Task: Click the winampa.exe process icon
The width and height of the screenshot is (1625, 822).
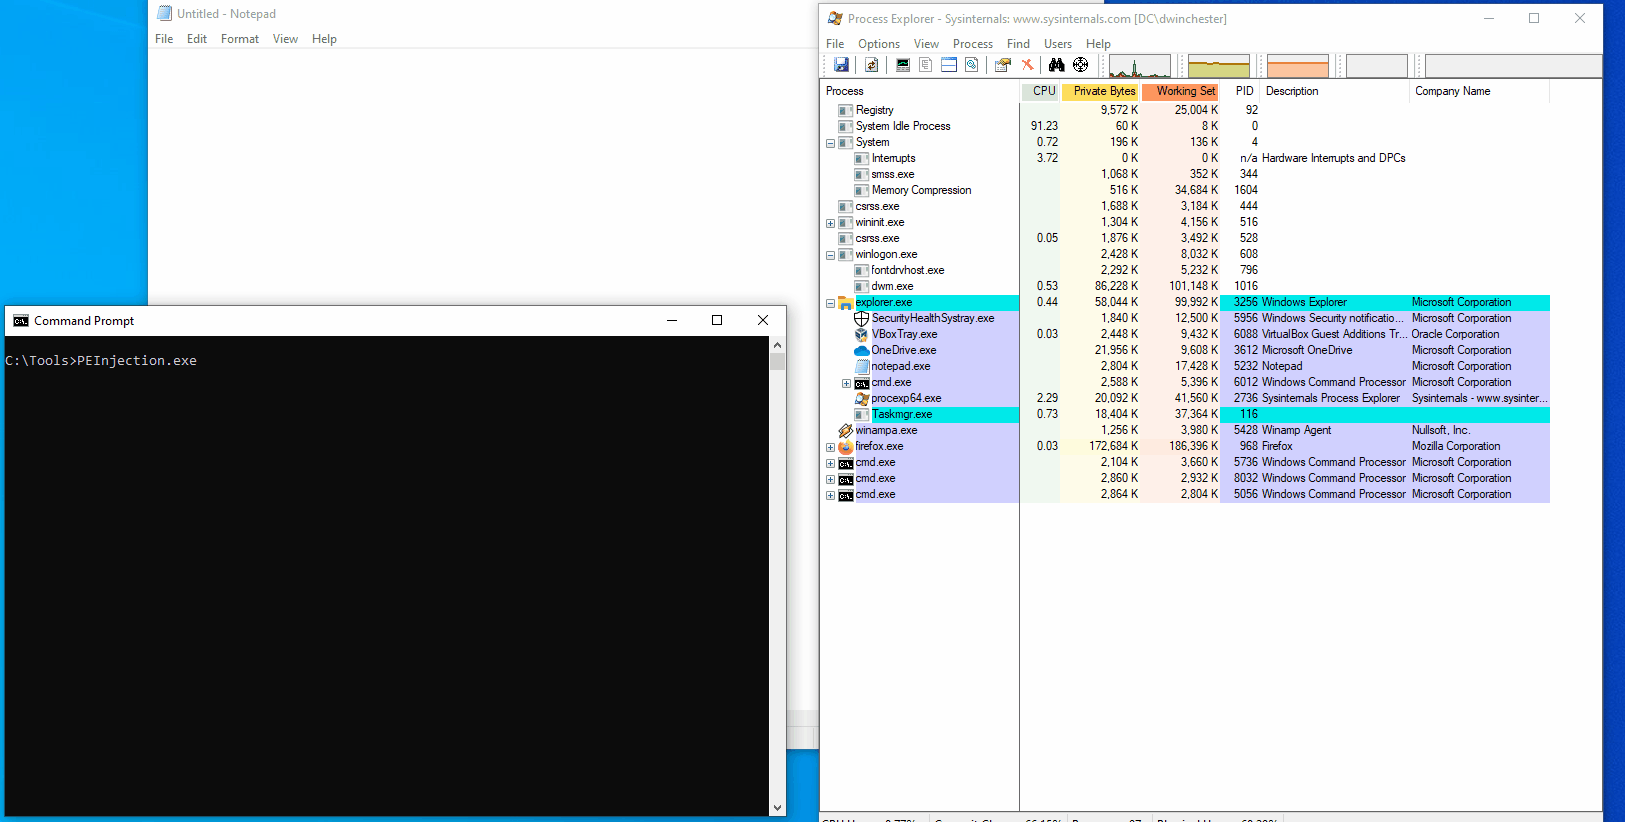Action: [x=845, y=430]
